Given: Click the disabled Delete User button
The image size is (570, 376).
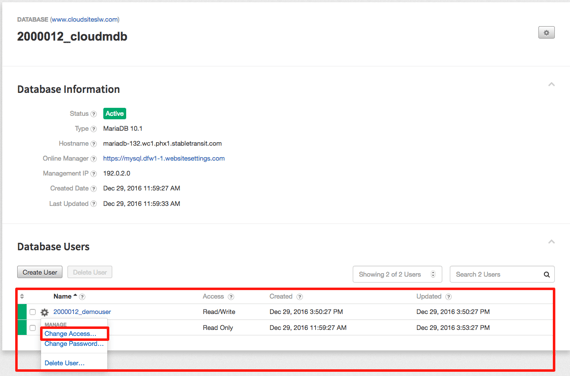Looking at the screenshot, I should [90, 272].
